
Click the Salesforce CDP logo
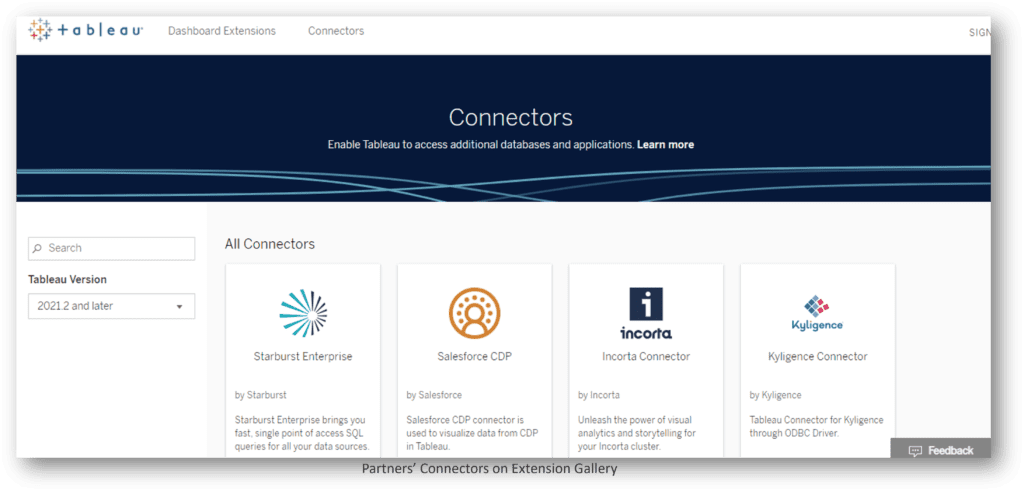tap(474, 313)
